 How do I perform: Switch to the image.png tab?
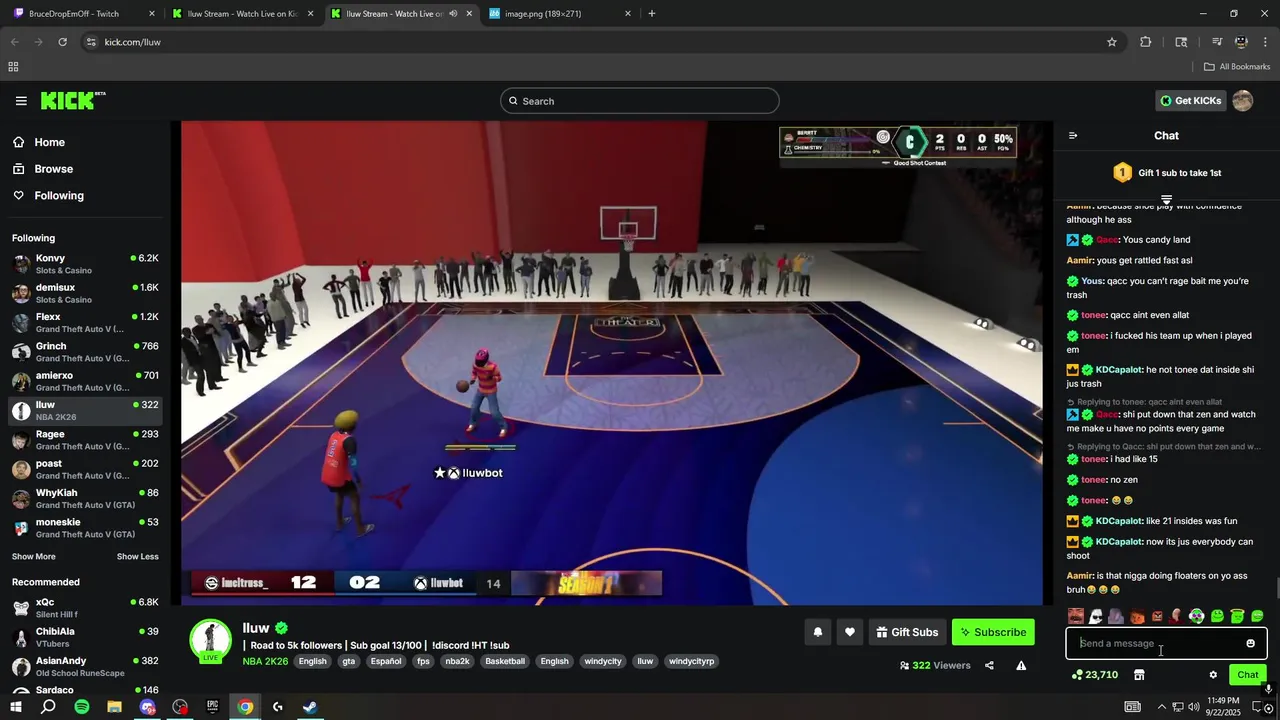560,14
